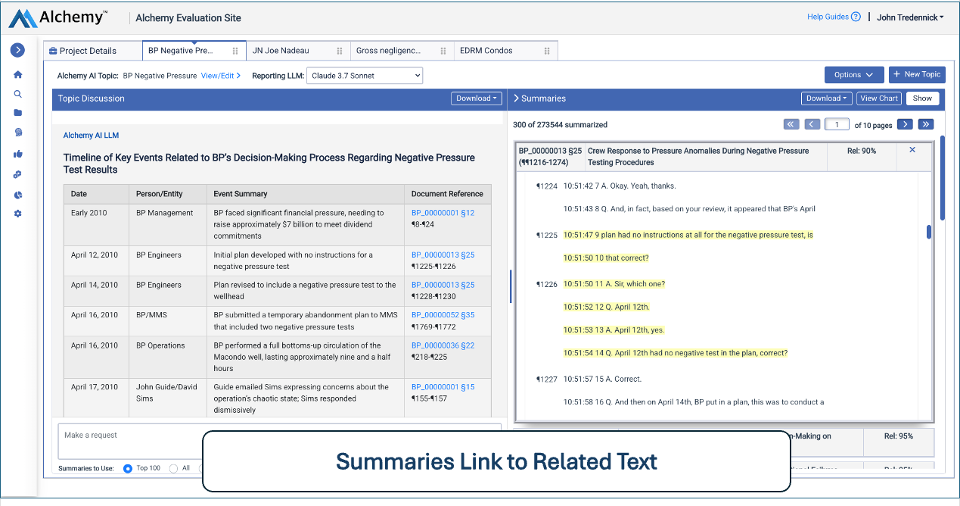Screen dimensions: 960x506
Task: Open the AI brain icon in the sidebar
Action: click(x=18, y=132)
